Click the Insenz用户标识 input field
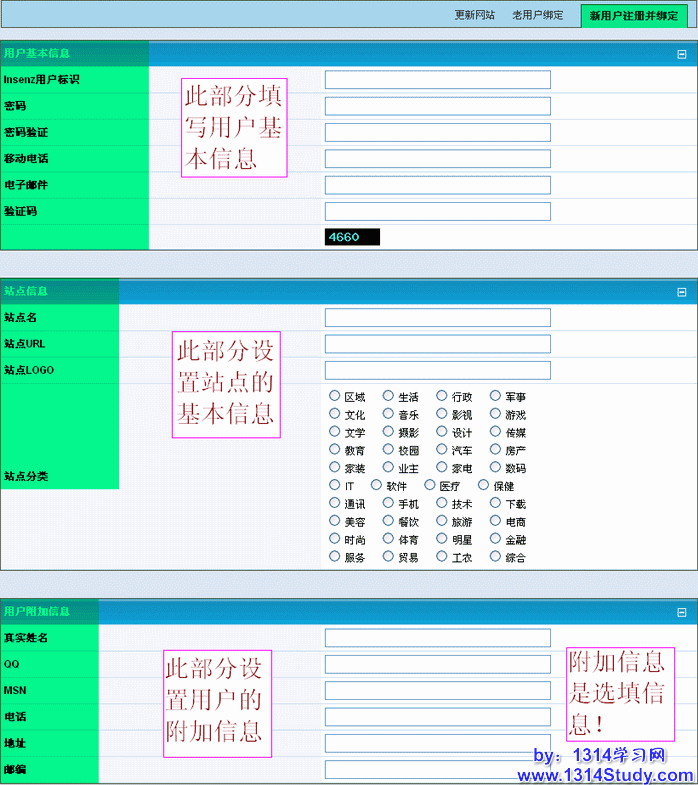The width and height of the screenshot is (698, 785). tap(437, 80)
